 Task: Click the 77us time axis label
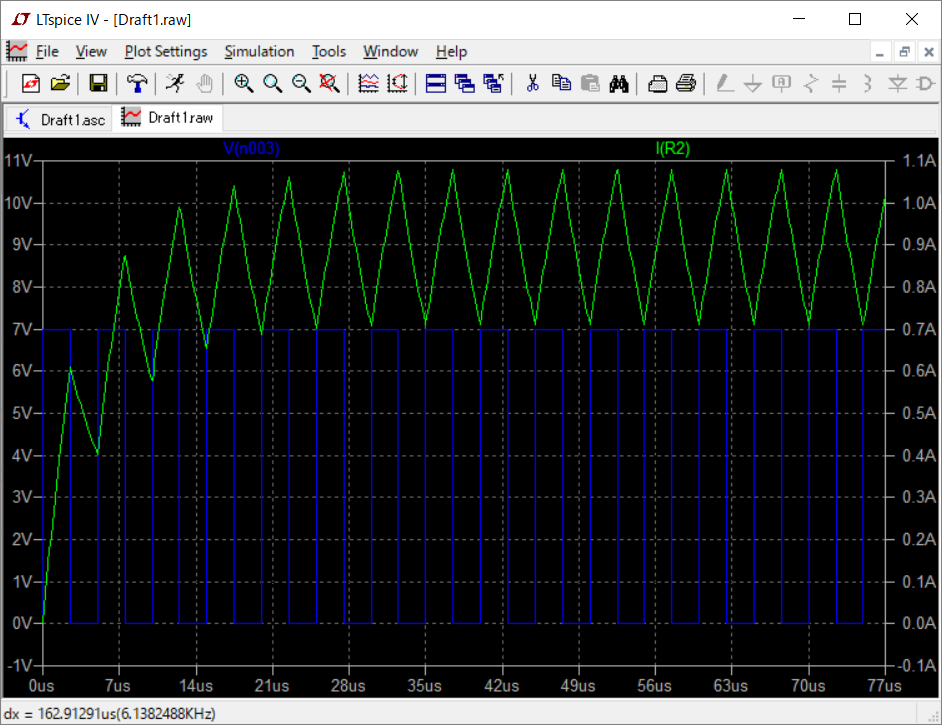pyautogui.click(x=884, y=686)
